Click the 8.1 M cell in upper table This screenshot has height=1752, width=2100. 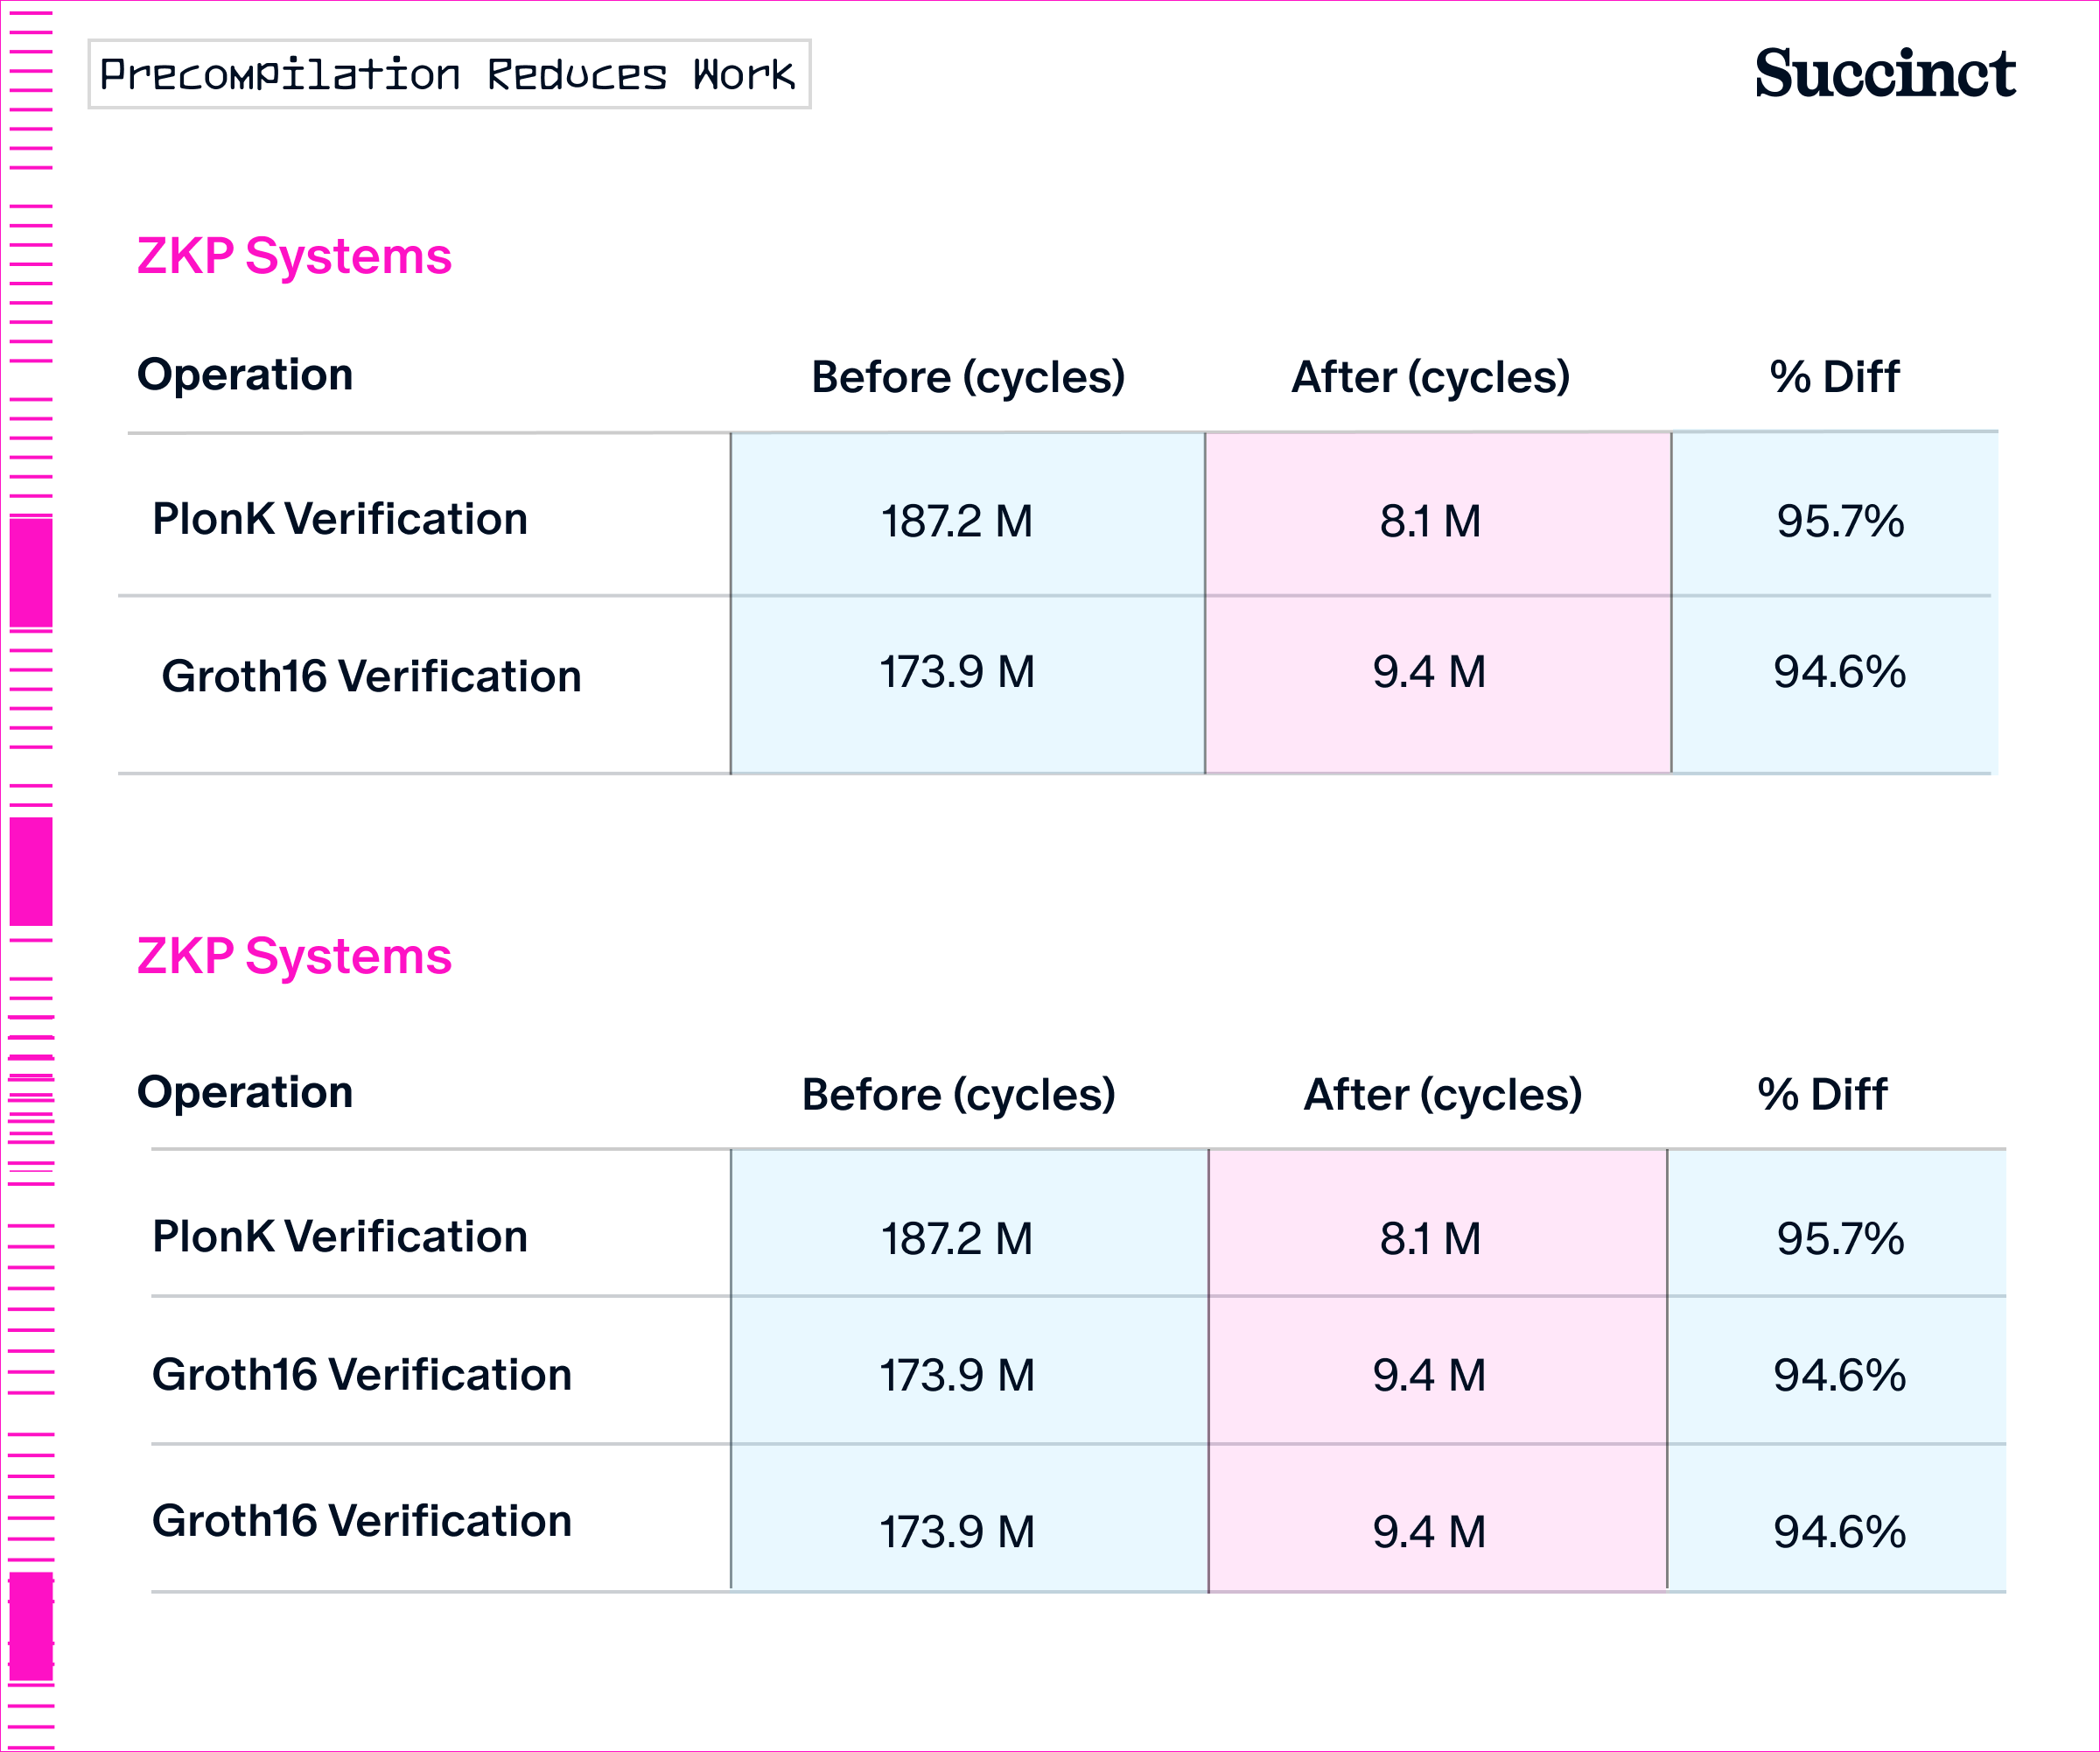[1430, 521]
